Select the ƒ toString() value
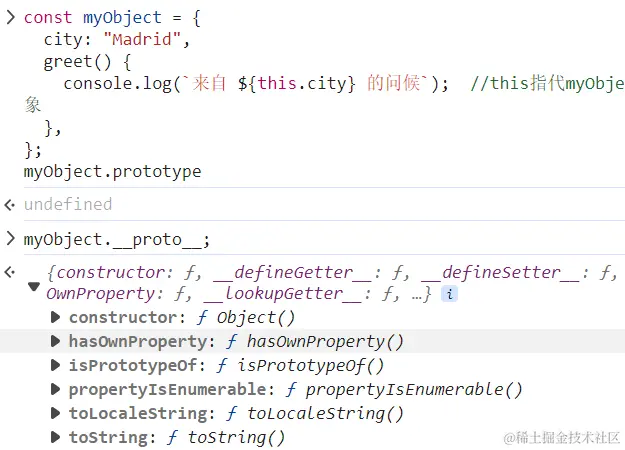 click(226, 437)
